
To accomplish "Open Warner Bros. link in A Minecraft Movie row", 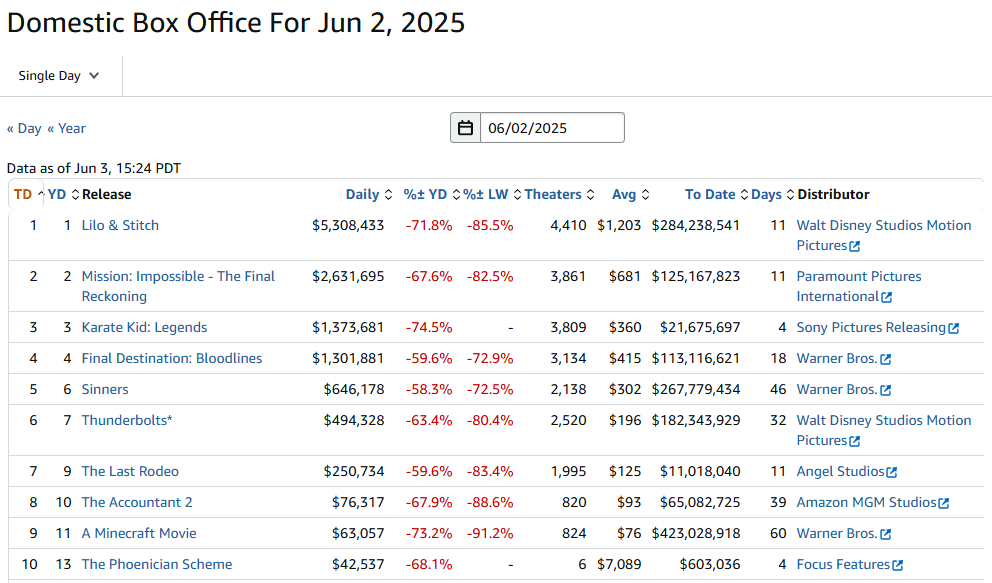I will [844, 534].
